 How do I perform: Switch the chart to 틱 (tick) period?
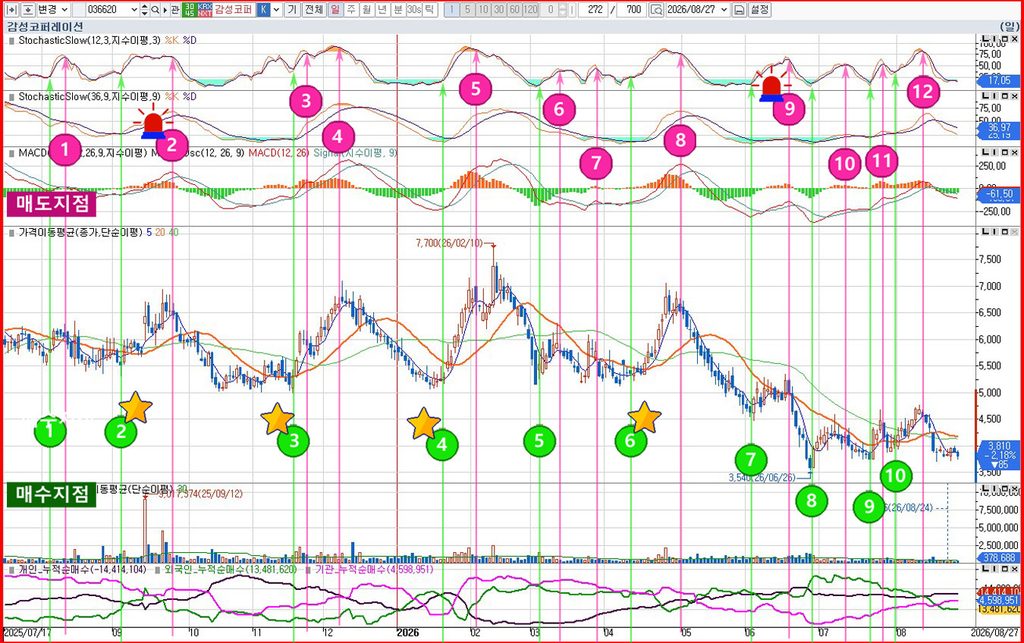tap(430, 10)
